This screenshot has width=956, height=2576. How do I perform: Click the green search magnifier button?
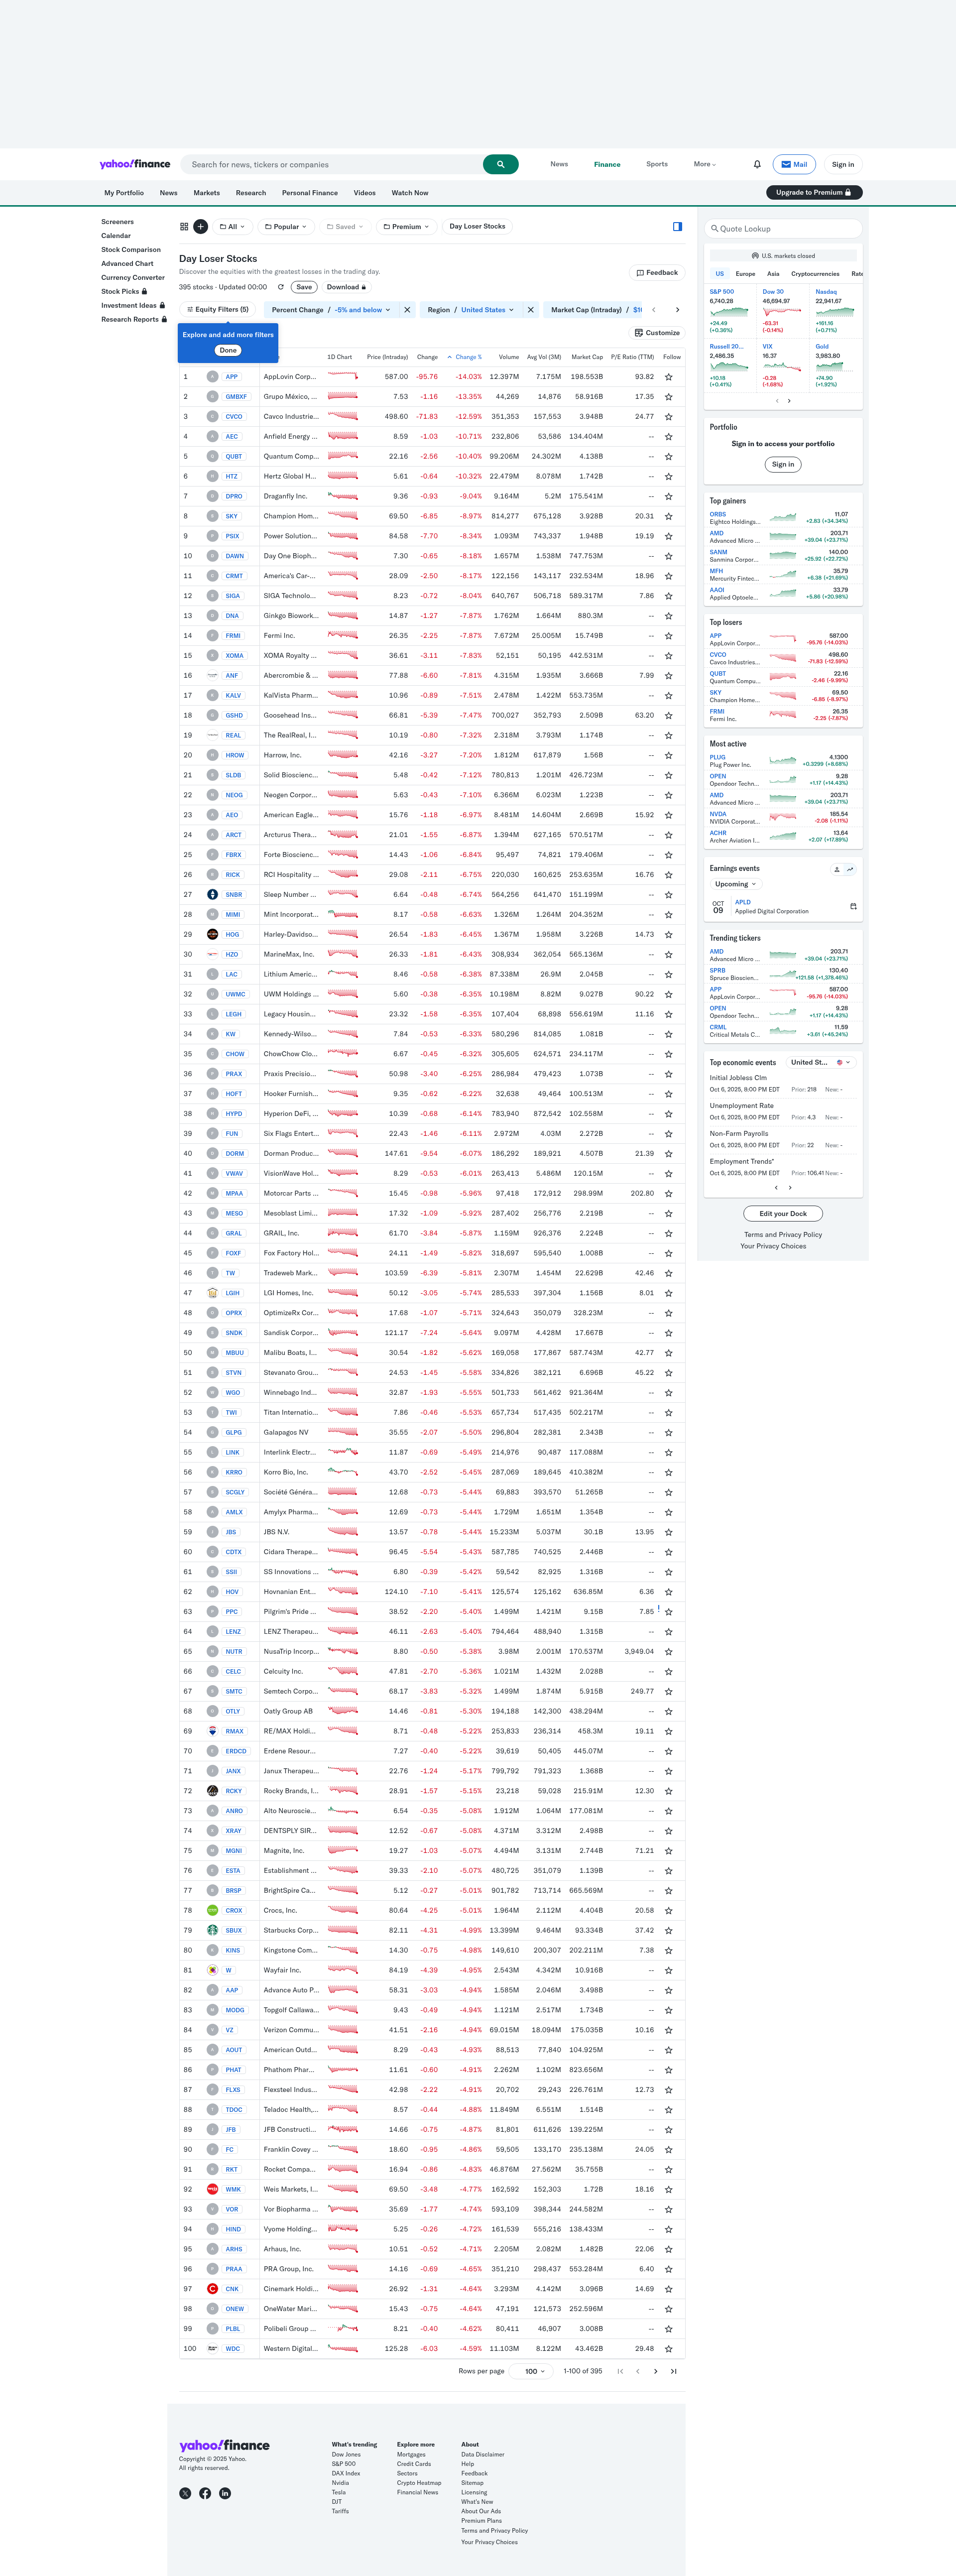tap(500, 164)
